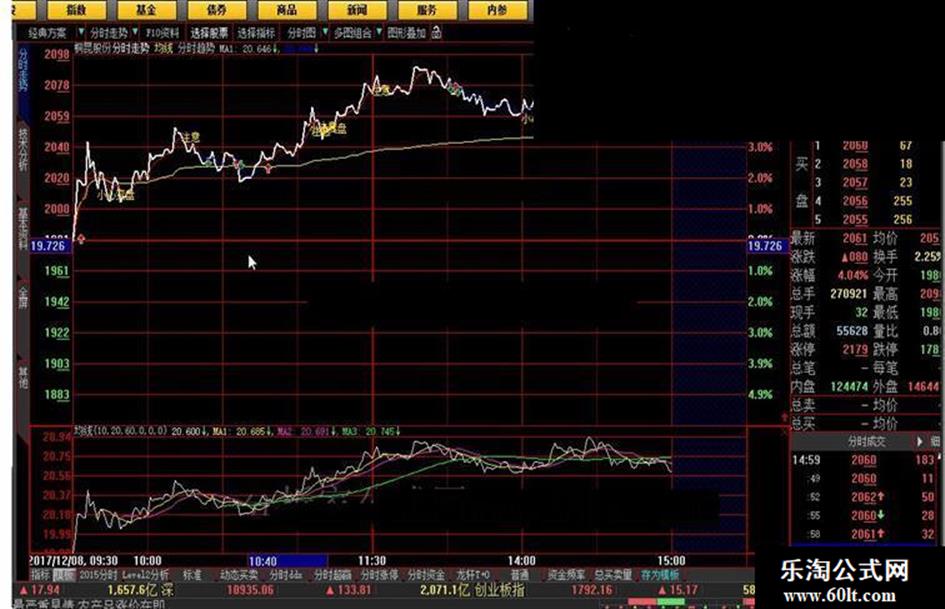Screen dimensions: 945x609
Task: Click the 19.726 price label on right axis
Action: pos(765,245)
